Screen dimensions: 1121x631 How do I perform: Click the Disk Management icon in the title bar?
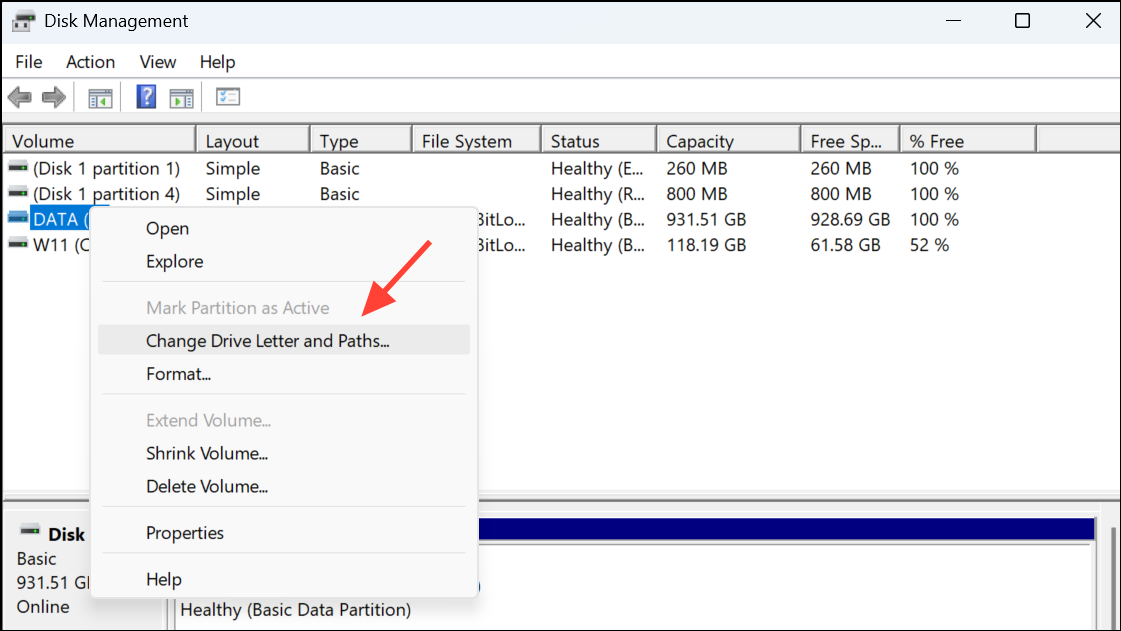(x=26, y=20)
